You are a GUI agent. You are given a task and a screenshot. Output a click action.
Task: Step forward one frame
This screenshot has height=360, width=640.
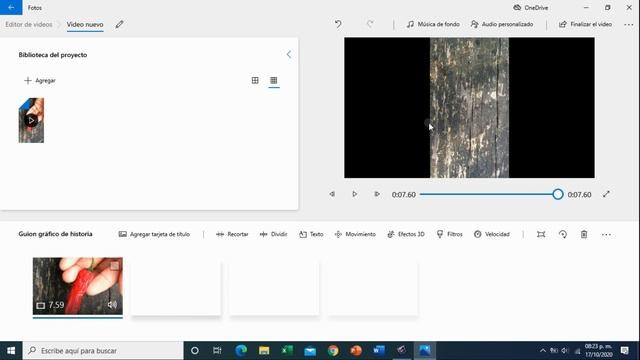377,194
